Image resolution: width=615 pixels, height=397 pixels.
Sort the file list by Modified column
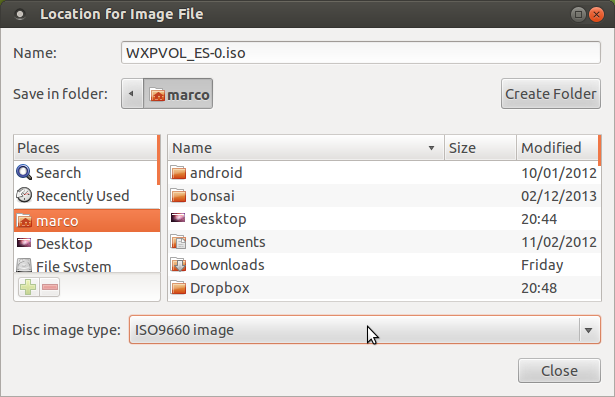click(557, 148)
